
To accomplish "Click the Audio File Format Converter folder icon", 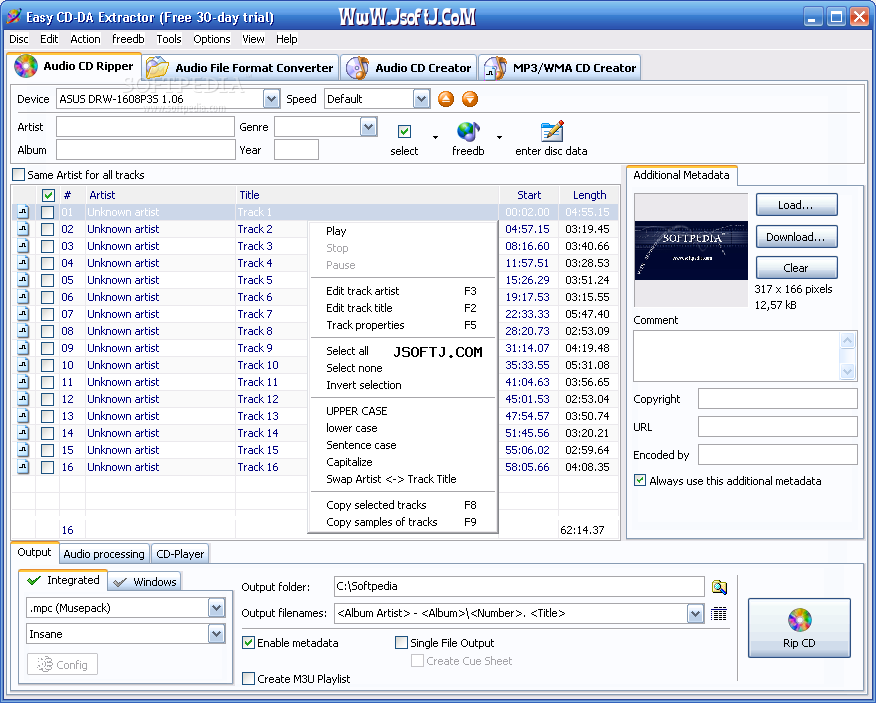I will (x=157, y=68).
